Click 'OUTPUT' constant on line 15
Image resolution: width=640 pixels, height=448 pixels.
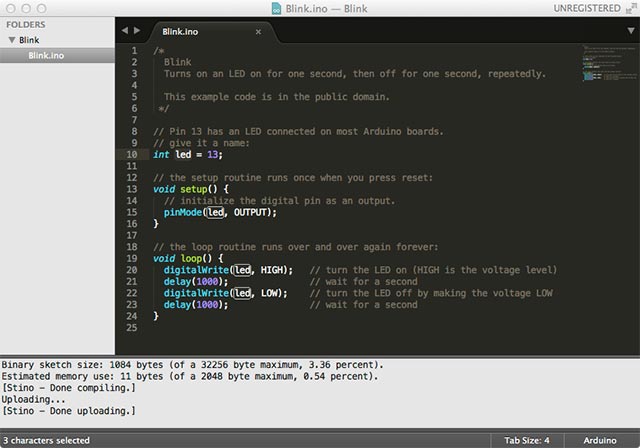point(250,212)
